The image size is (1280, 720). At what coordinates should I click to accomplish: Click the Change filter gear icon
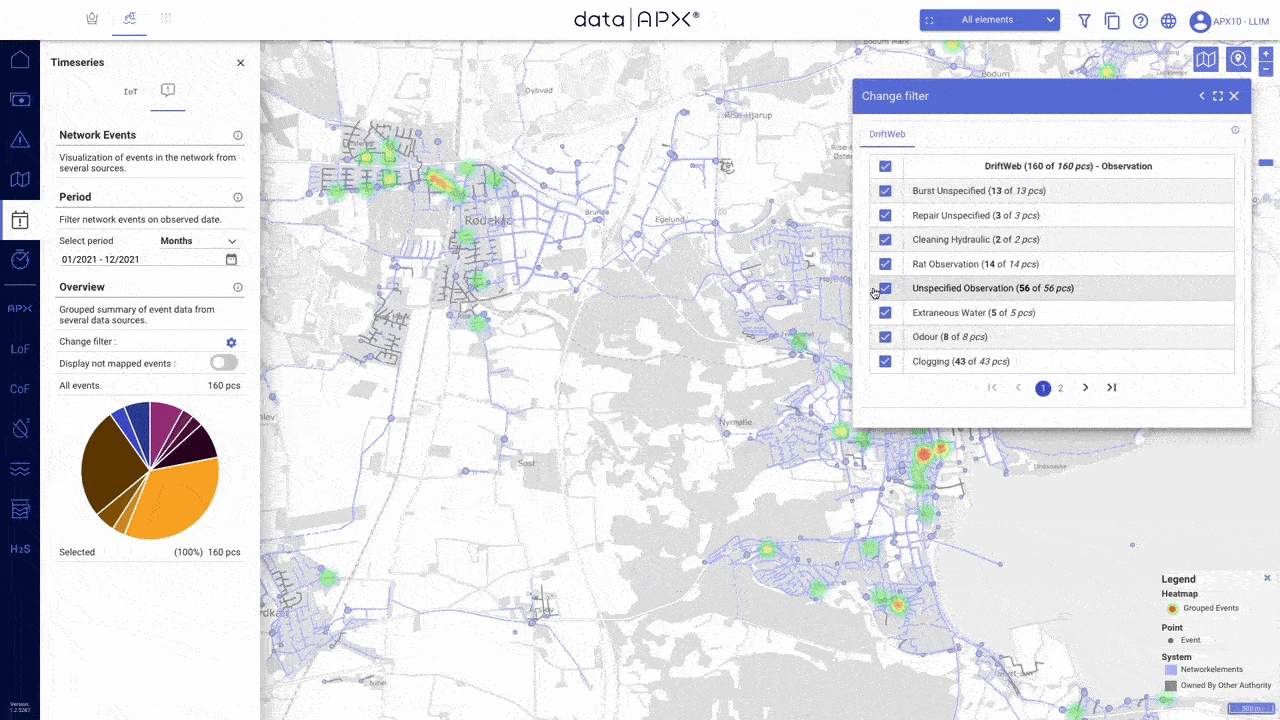[231, 342]
